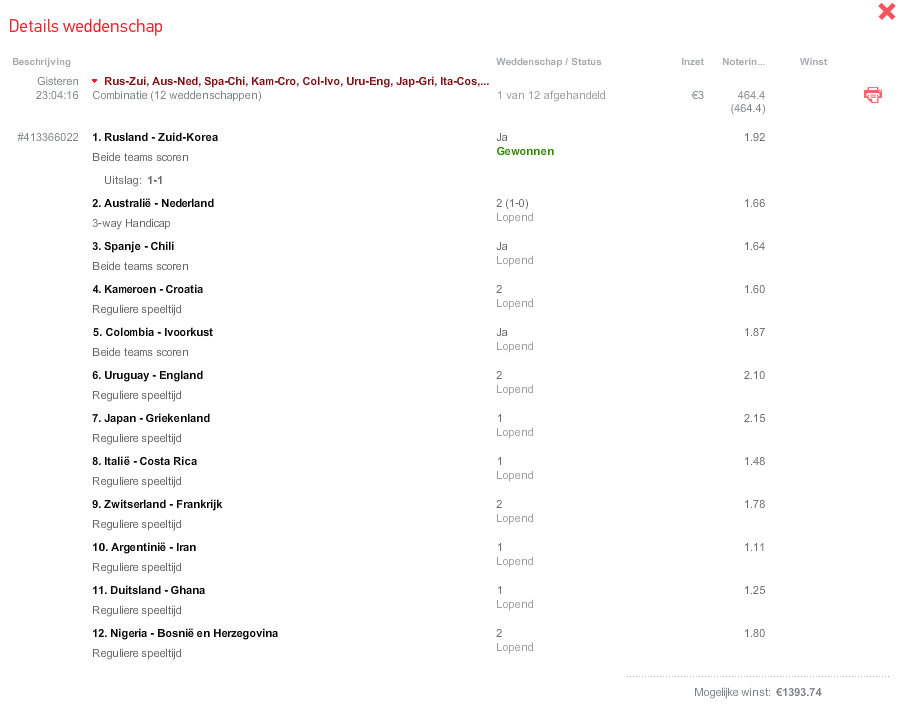Collapse the combination bet red arrow

pos(95,81)
